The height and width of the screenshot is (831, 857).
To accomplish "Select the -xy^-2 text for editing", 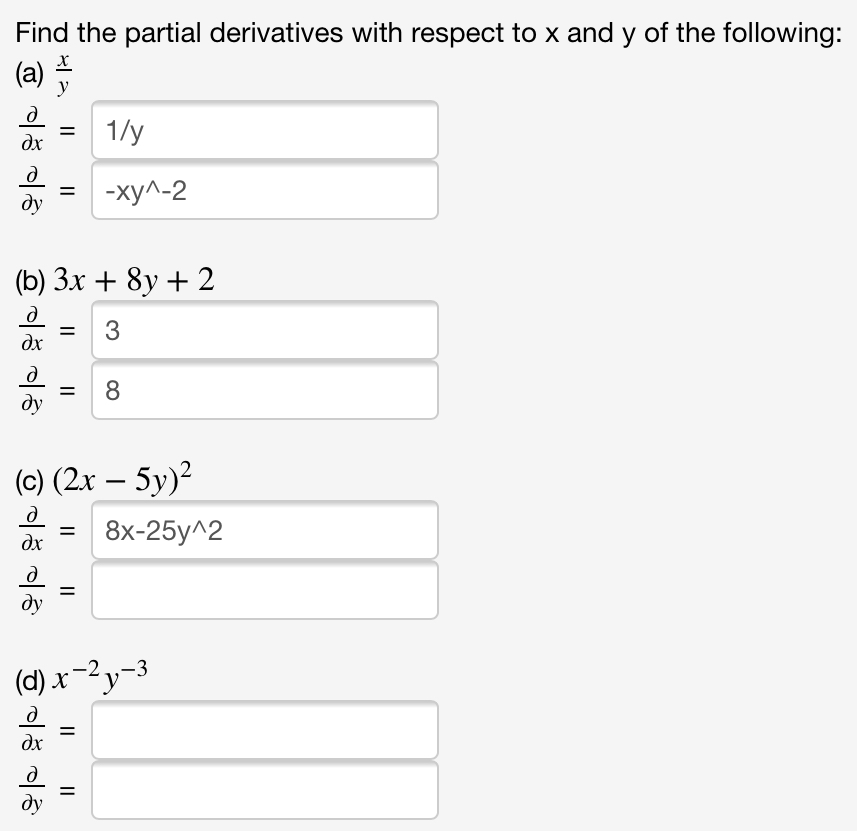I will [x=140, y=190].
